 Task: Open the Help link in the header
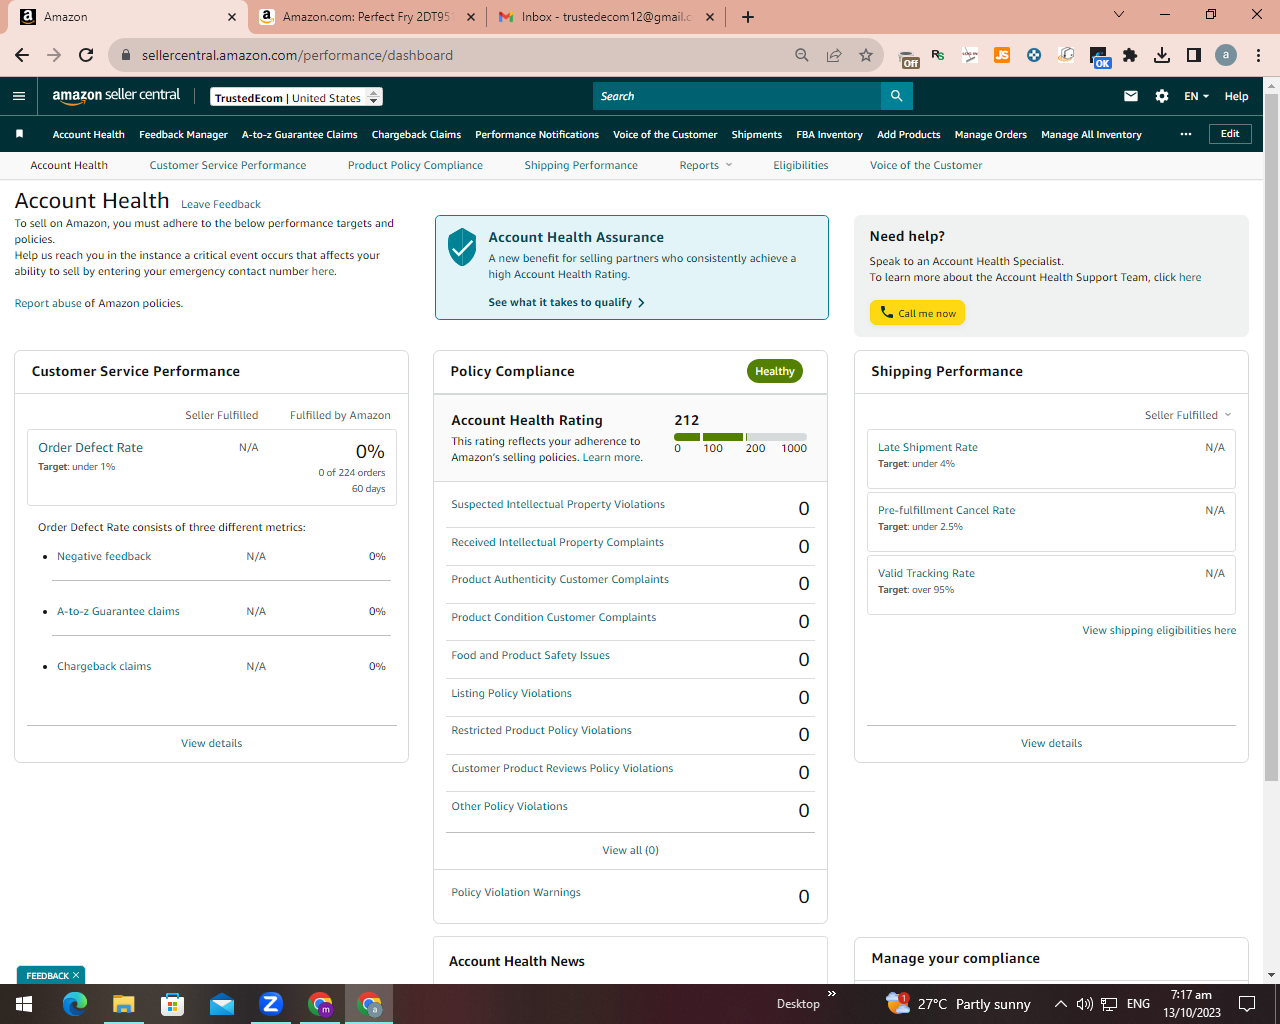[x=1236, y=96]
